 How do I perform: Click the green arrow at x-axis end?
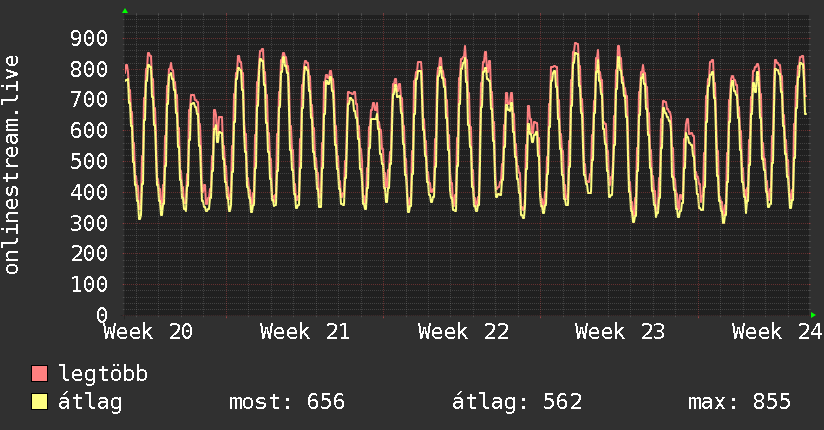pos(813,315)
